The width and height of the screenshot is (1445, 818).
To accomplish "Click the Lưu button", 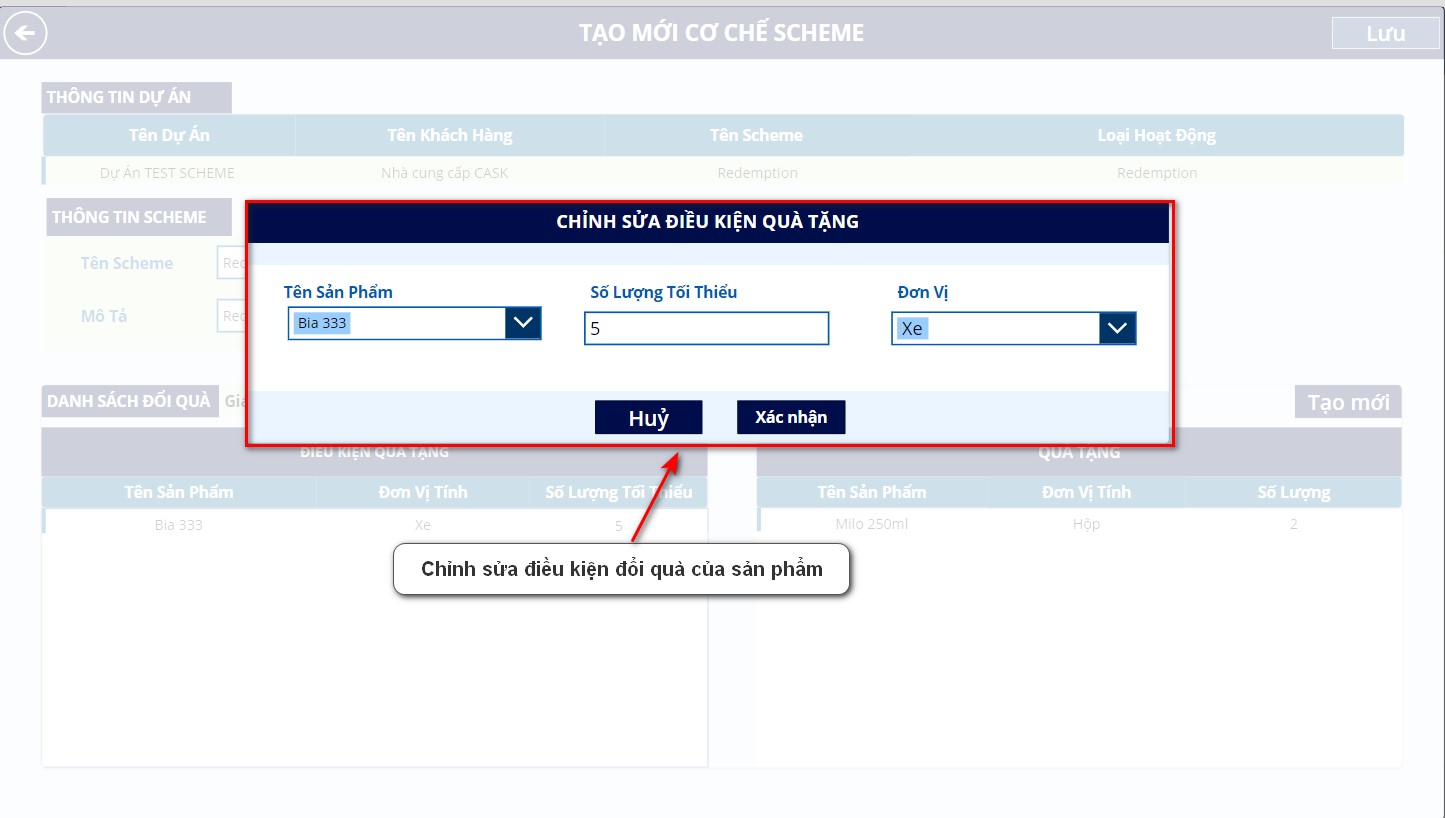I will (x=1386, y=33).
